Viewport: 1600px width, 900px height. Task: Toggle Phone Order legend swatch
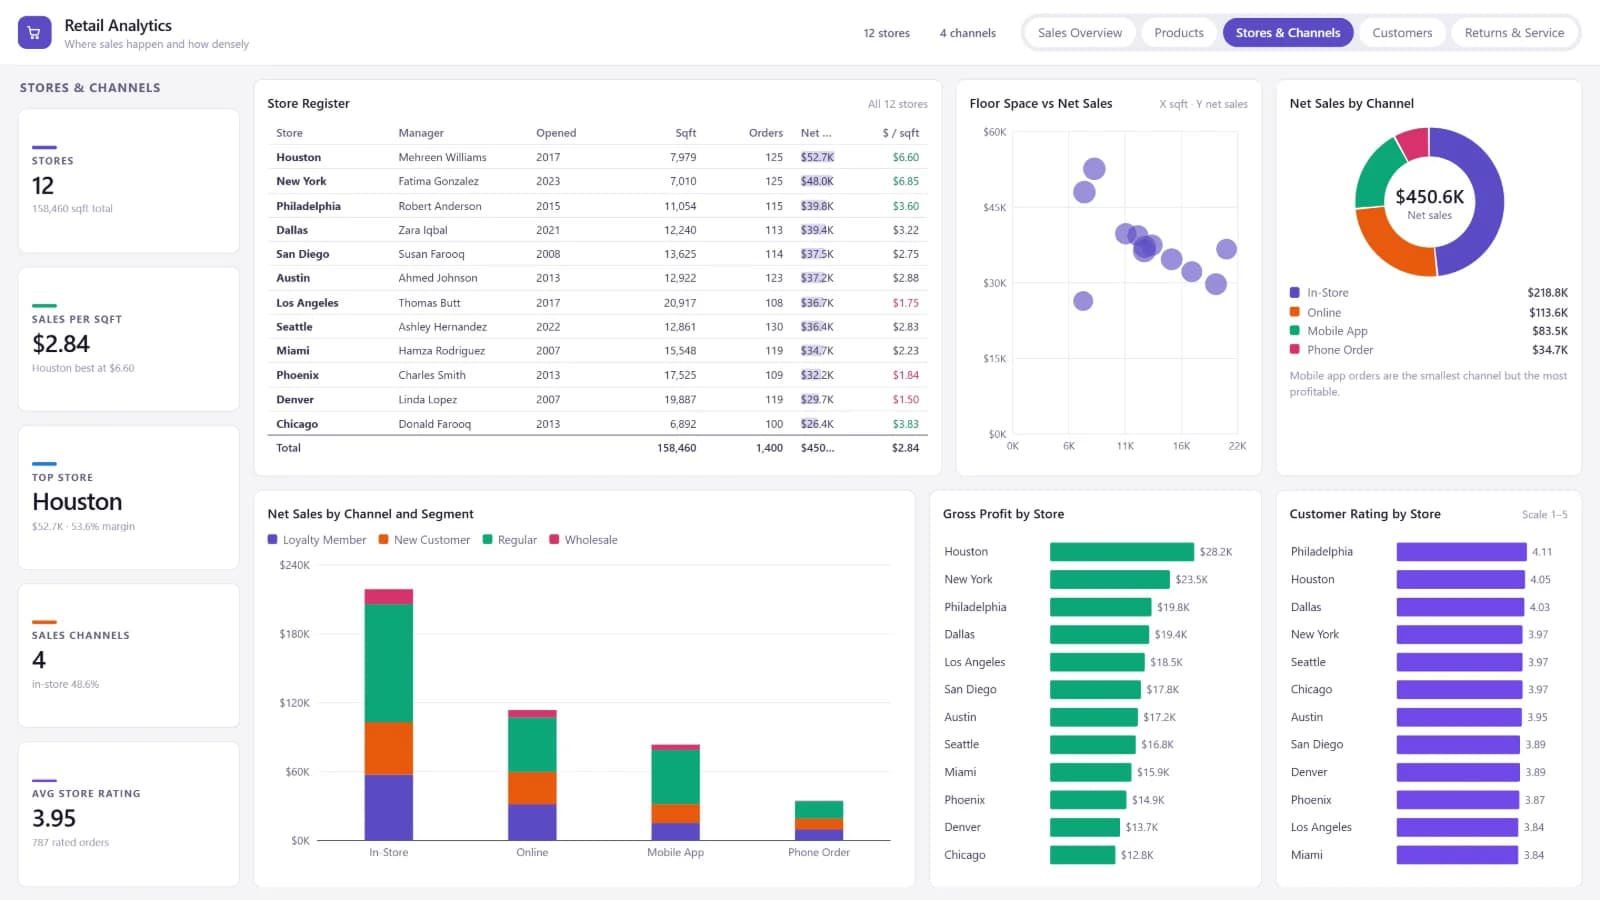pos(1295,350)
